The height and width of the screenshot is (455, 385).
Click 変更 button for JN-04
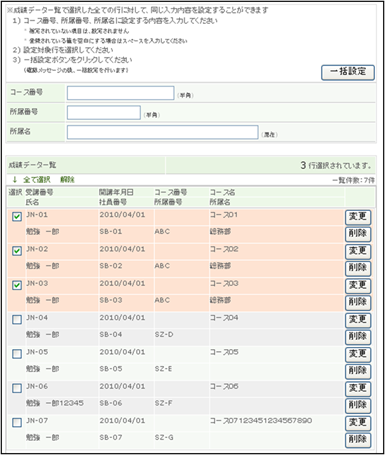(358, 320)
